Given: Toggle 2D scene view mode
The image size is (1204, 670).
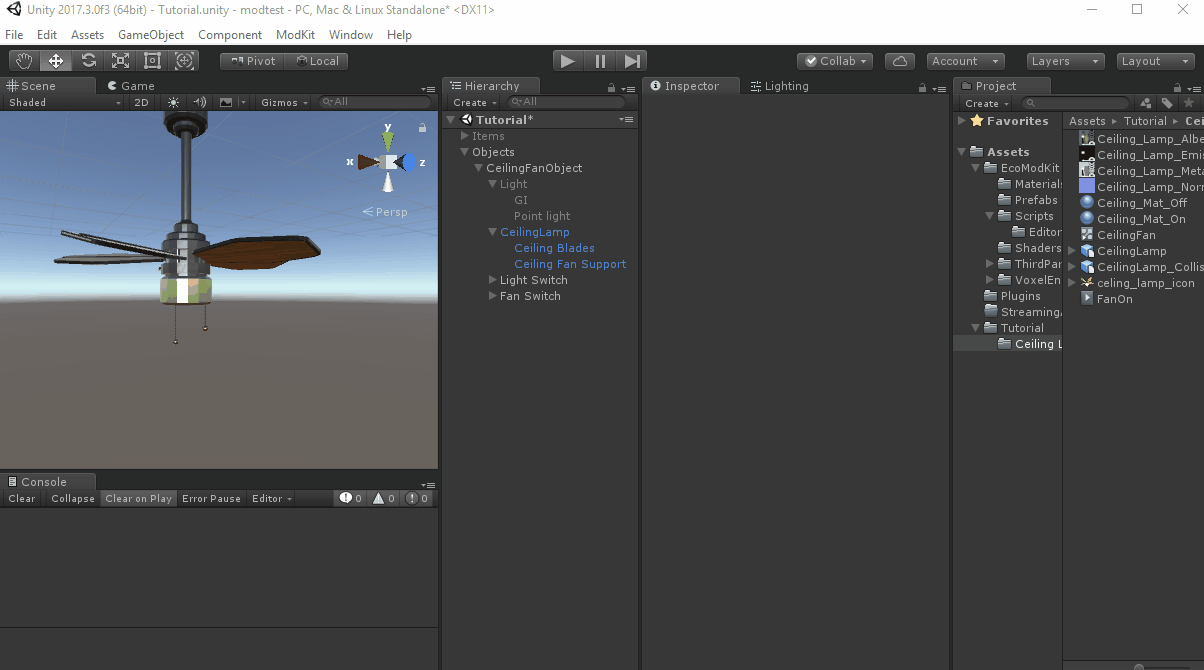Looking at the screenshot, I should 142,102.
